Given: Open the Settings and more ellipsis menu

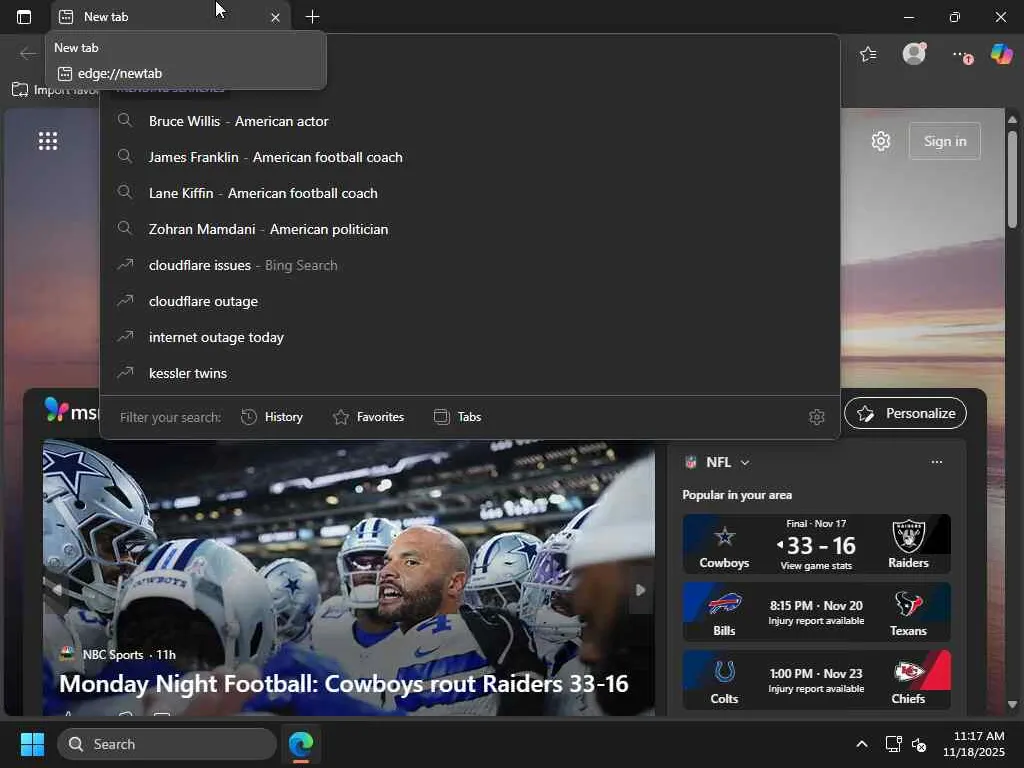Looking at the screenshot, I should (x=959, y=54).
